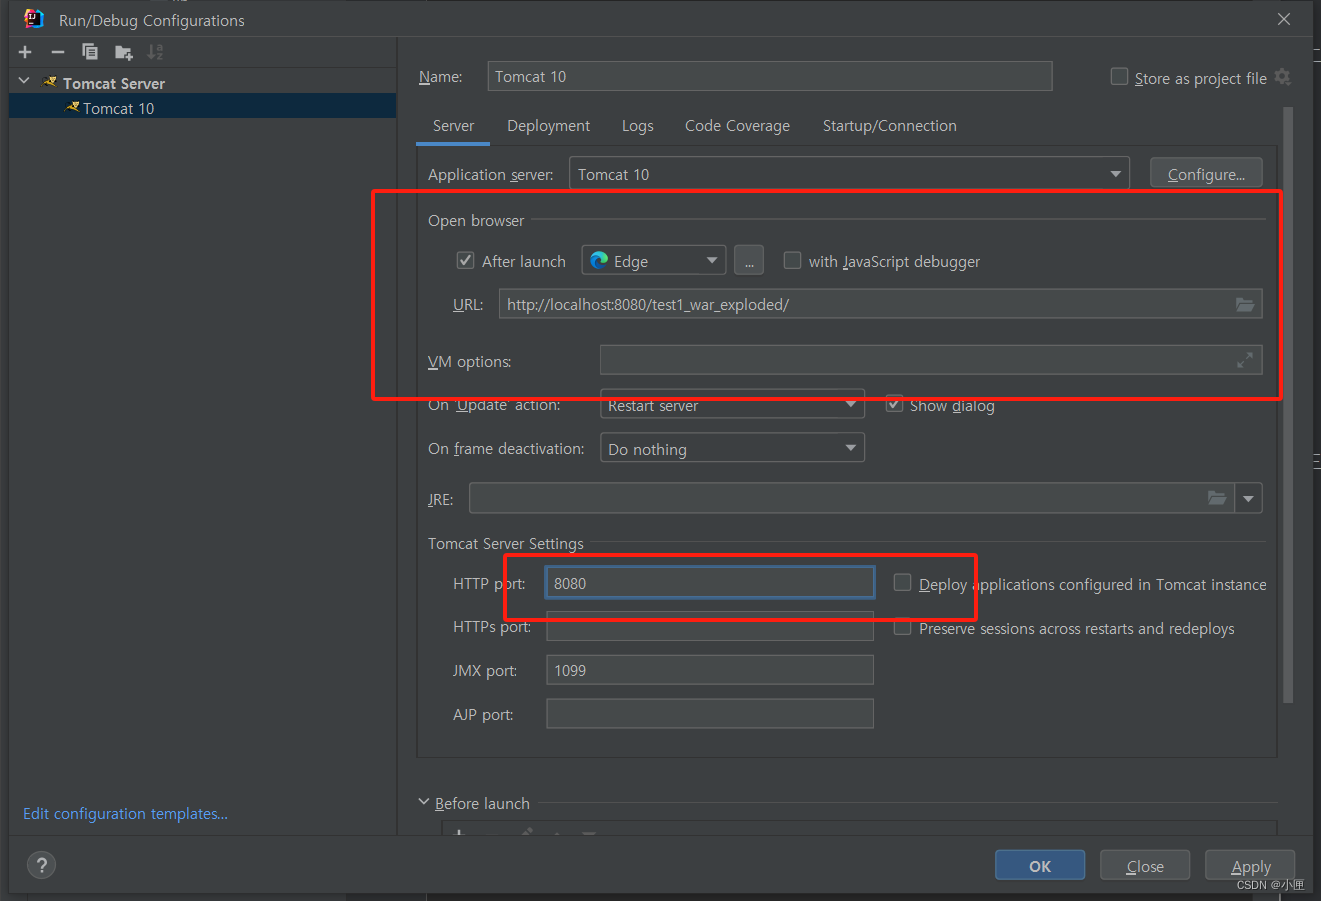
Task: Copy the selected configuration
Action: [90, 52]
